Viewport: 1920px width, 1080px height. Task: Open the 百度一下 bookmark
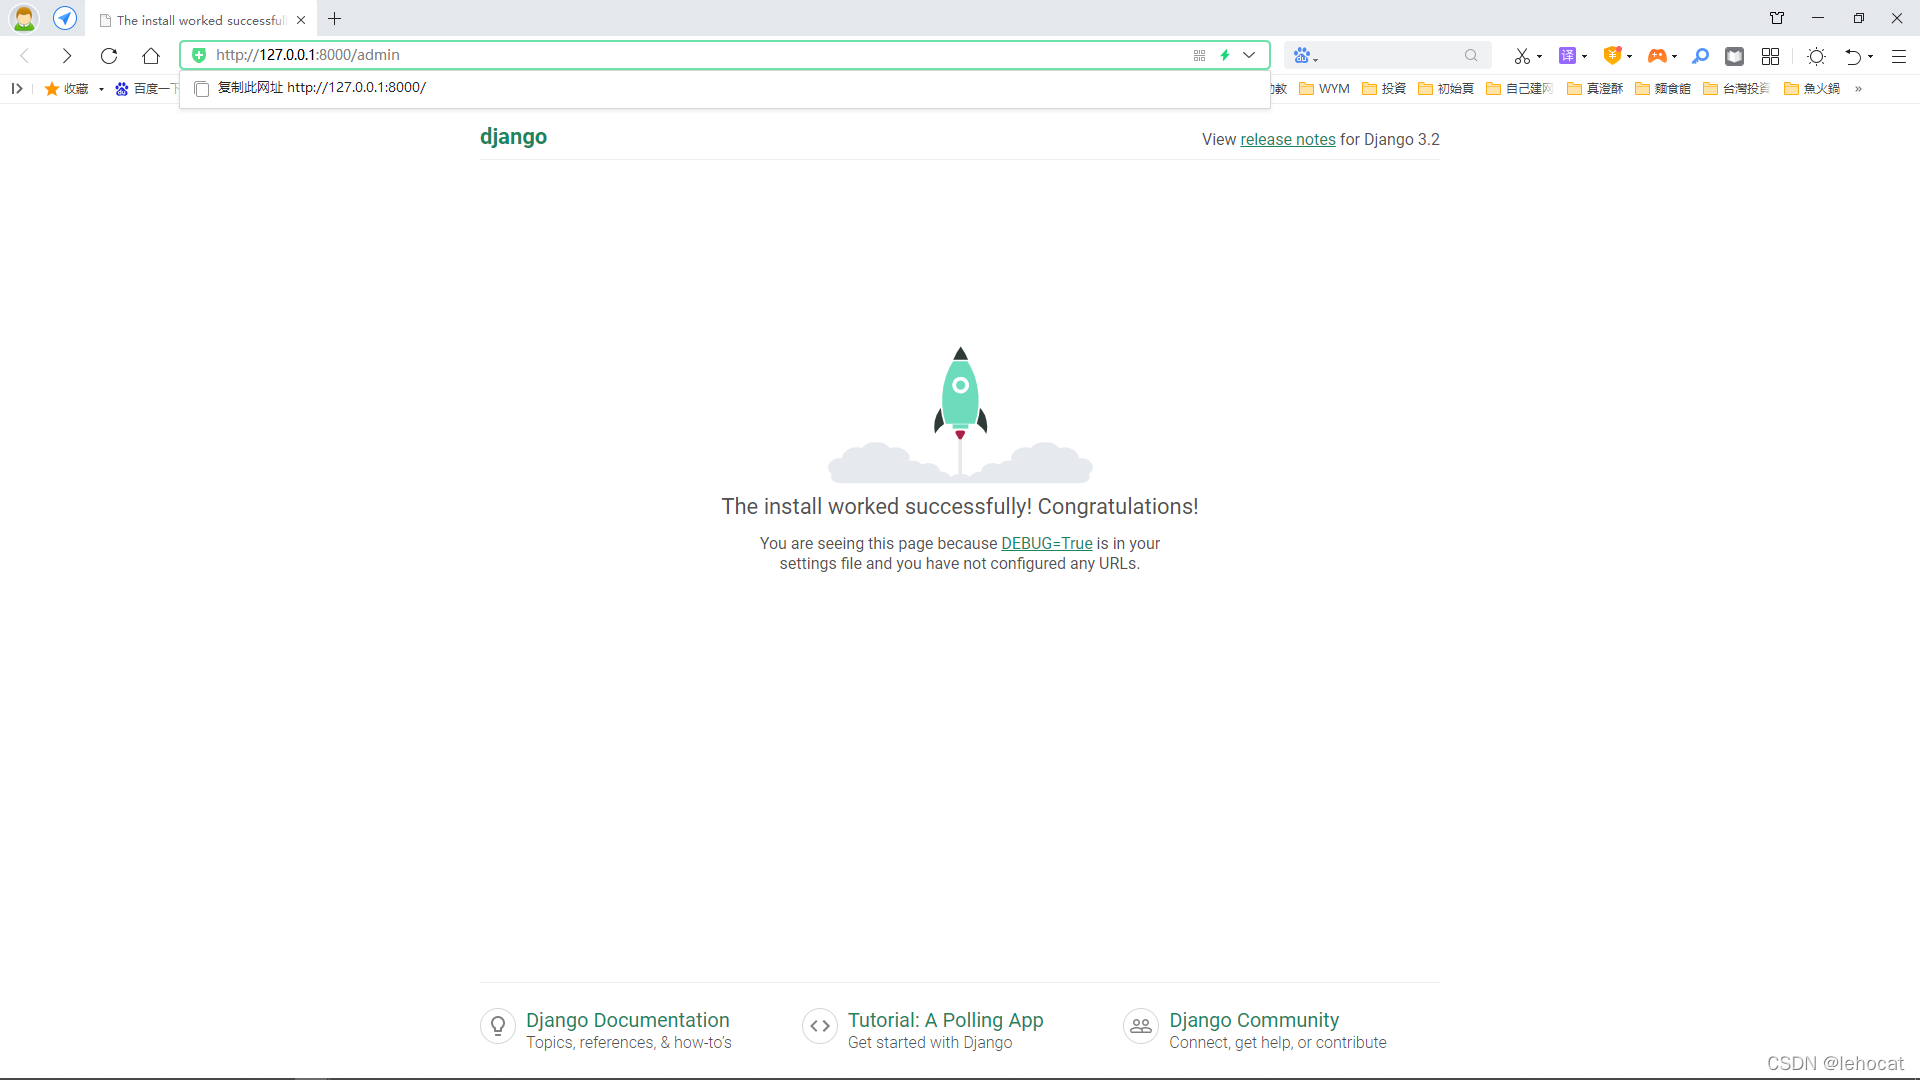[x=146, y=89]
